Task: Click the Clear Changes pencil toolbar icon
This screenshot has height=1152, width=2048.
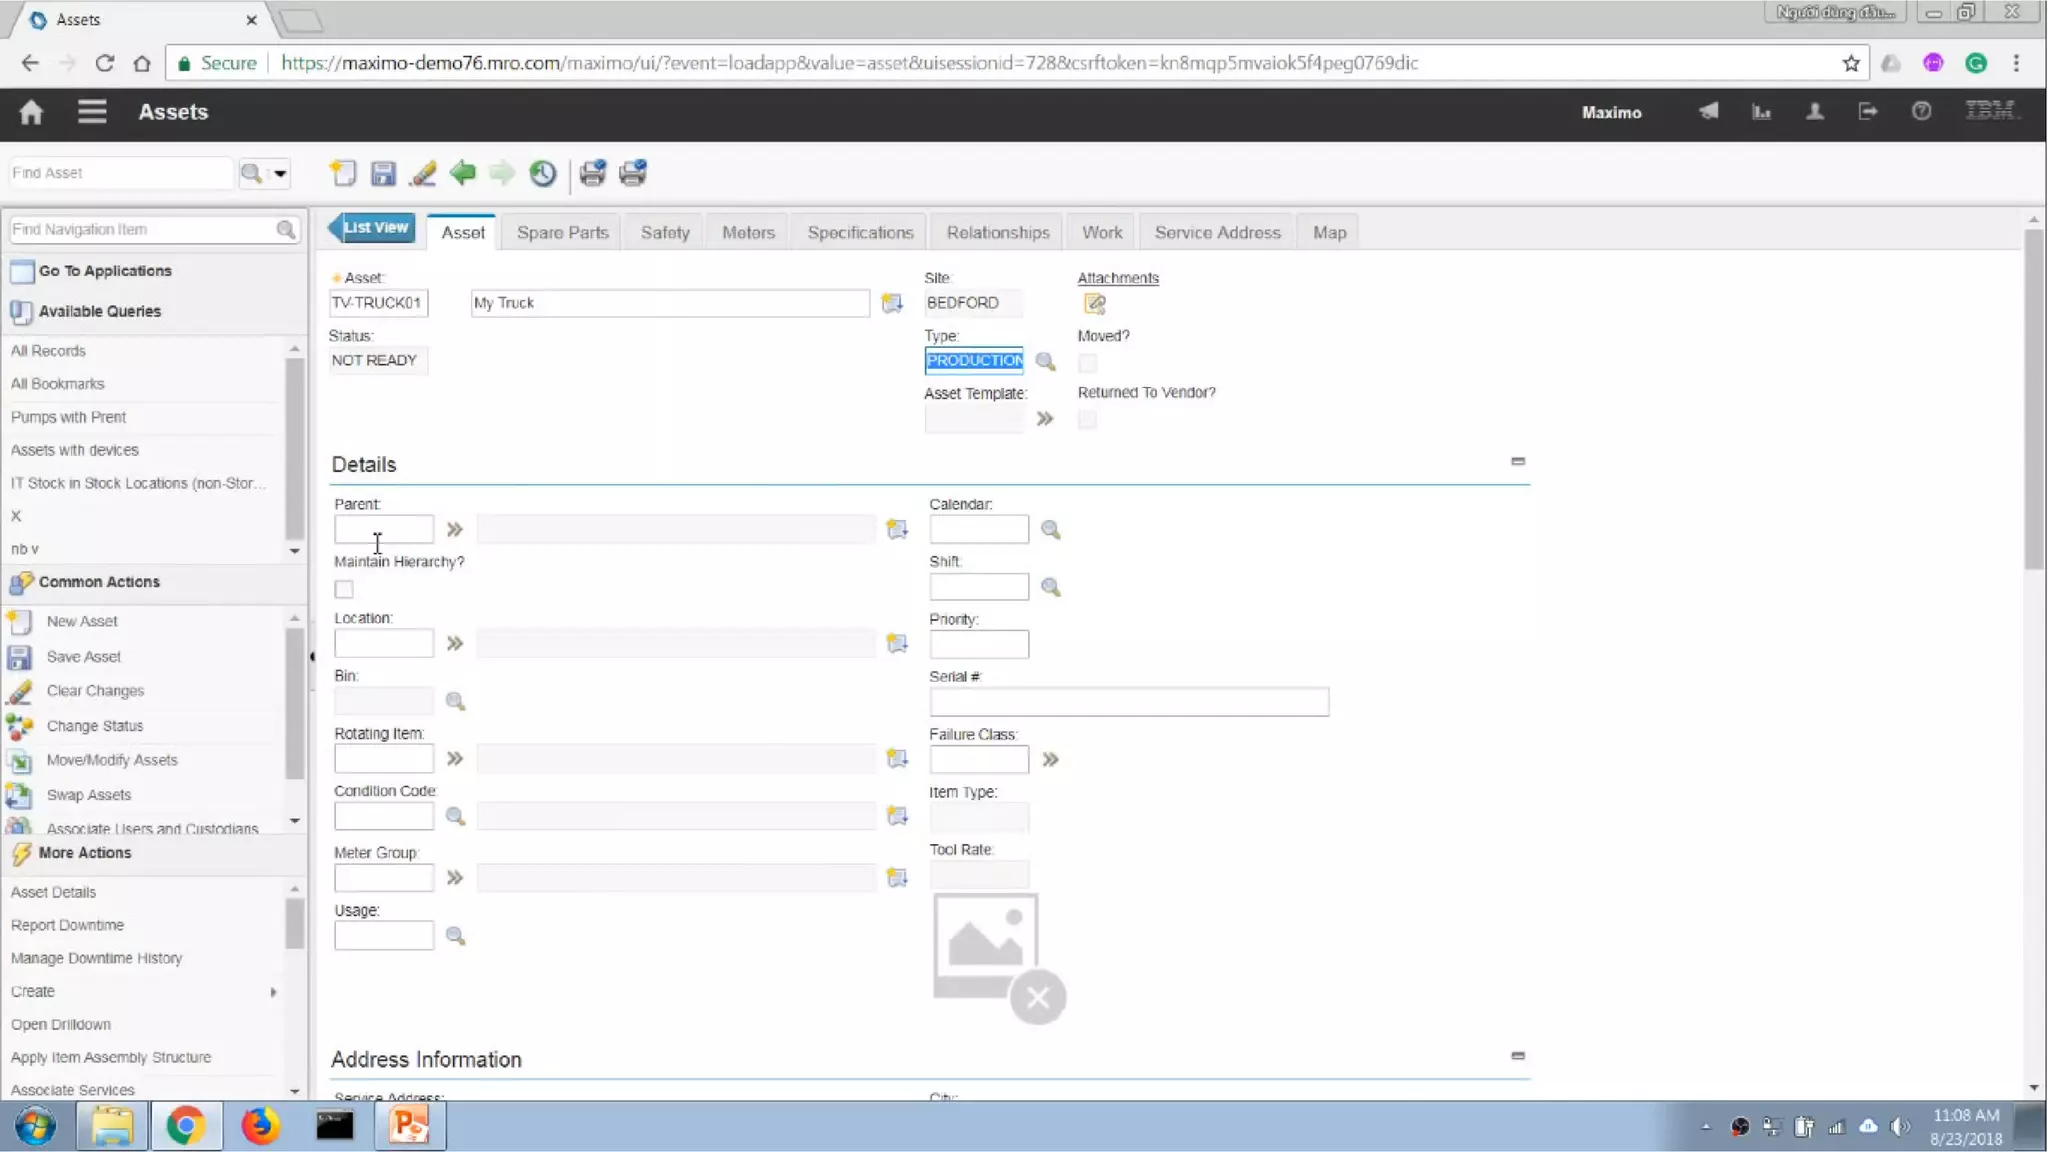Action: [x=423, y=173]
